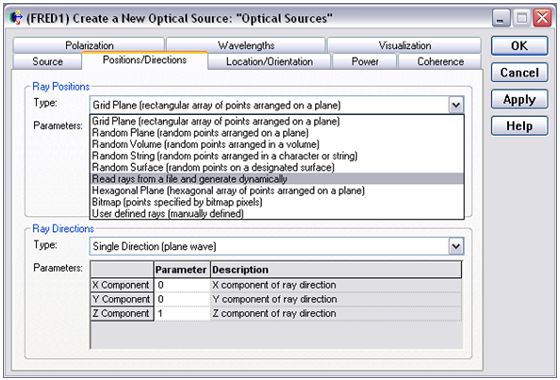Show the Coherence tab
The width and height of the screenshot is (560, 380).
coord(440,61)
